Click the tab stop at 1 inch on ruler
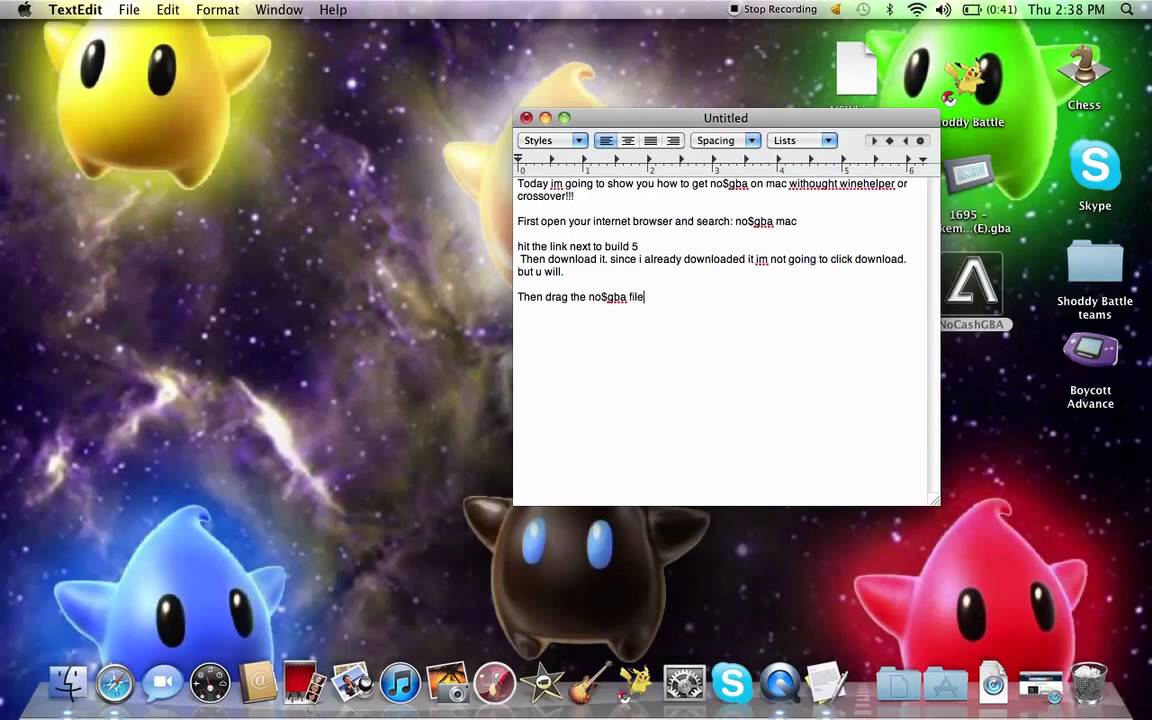Image resolution: width=1152 pixels, height=720 pixels. (x=585, y=159)
